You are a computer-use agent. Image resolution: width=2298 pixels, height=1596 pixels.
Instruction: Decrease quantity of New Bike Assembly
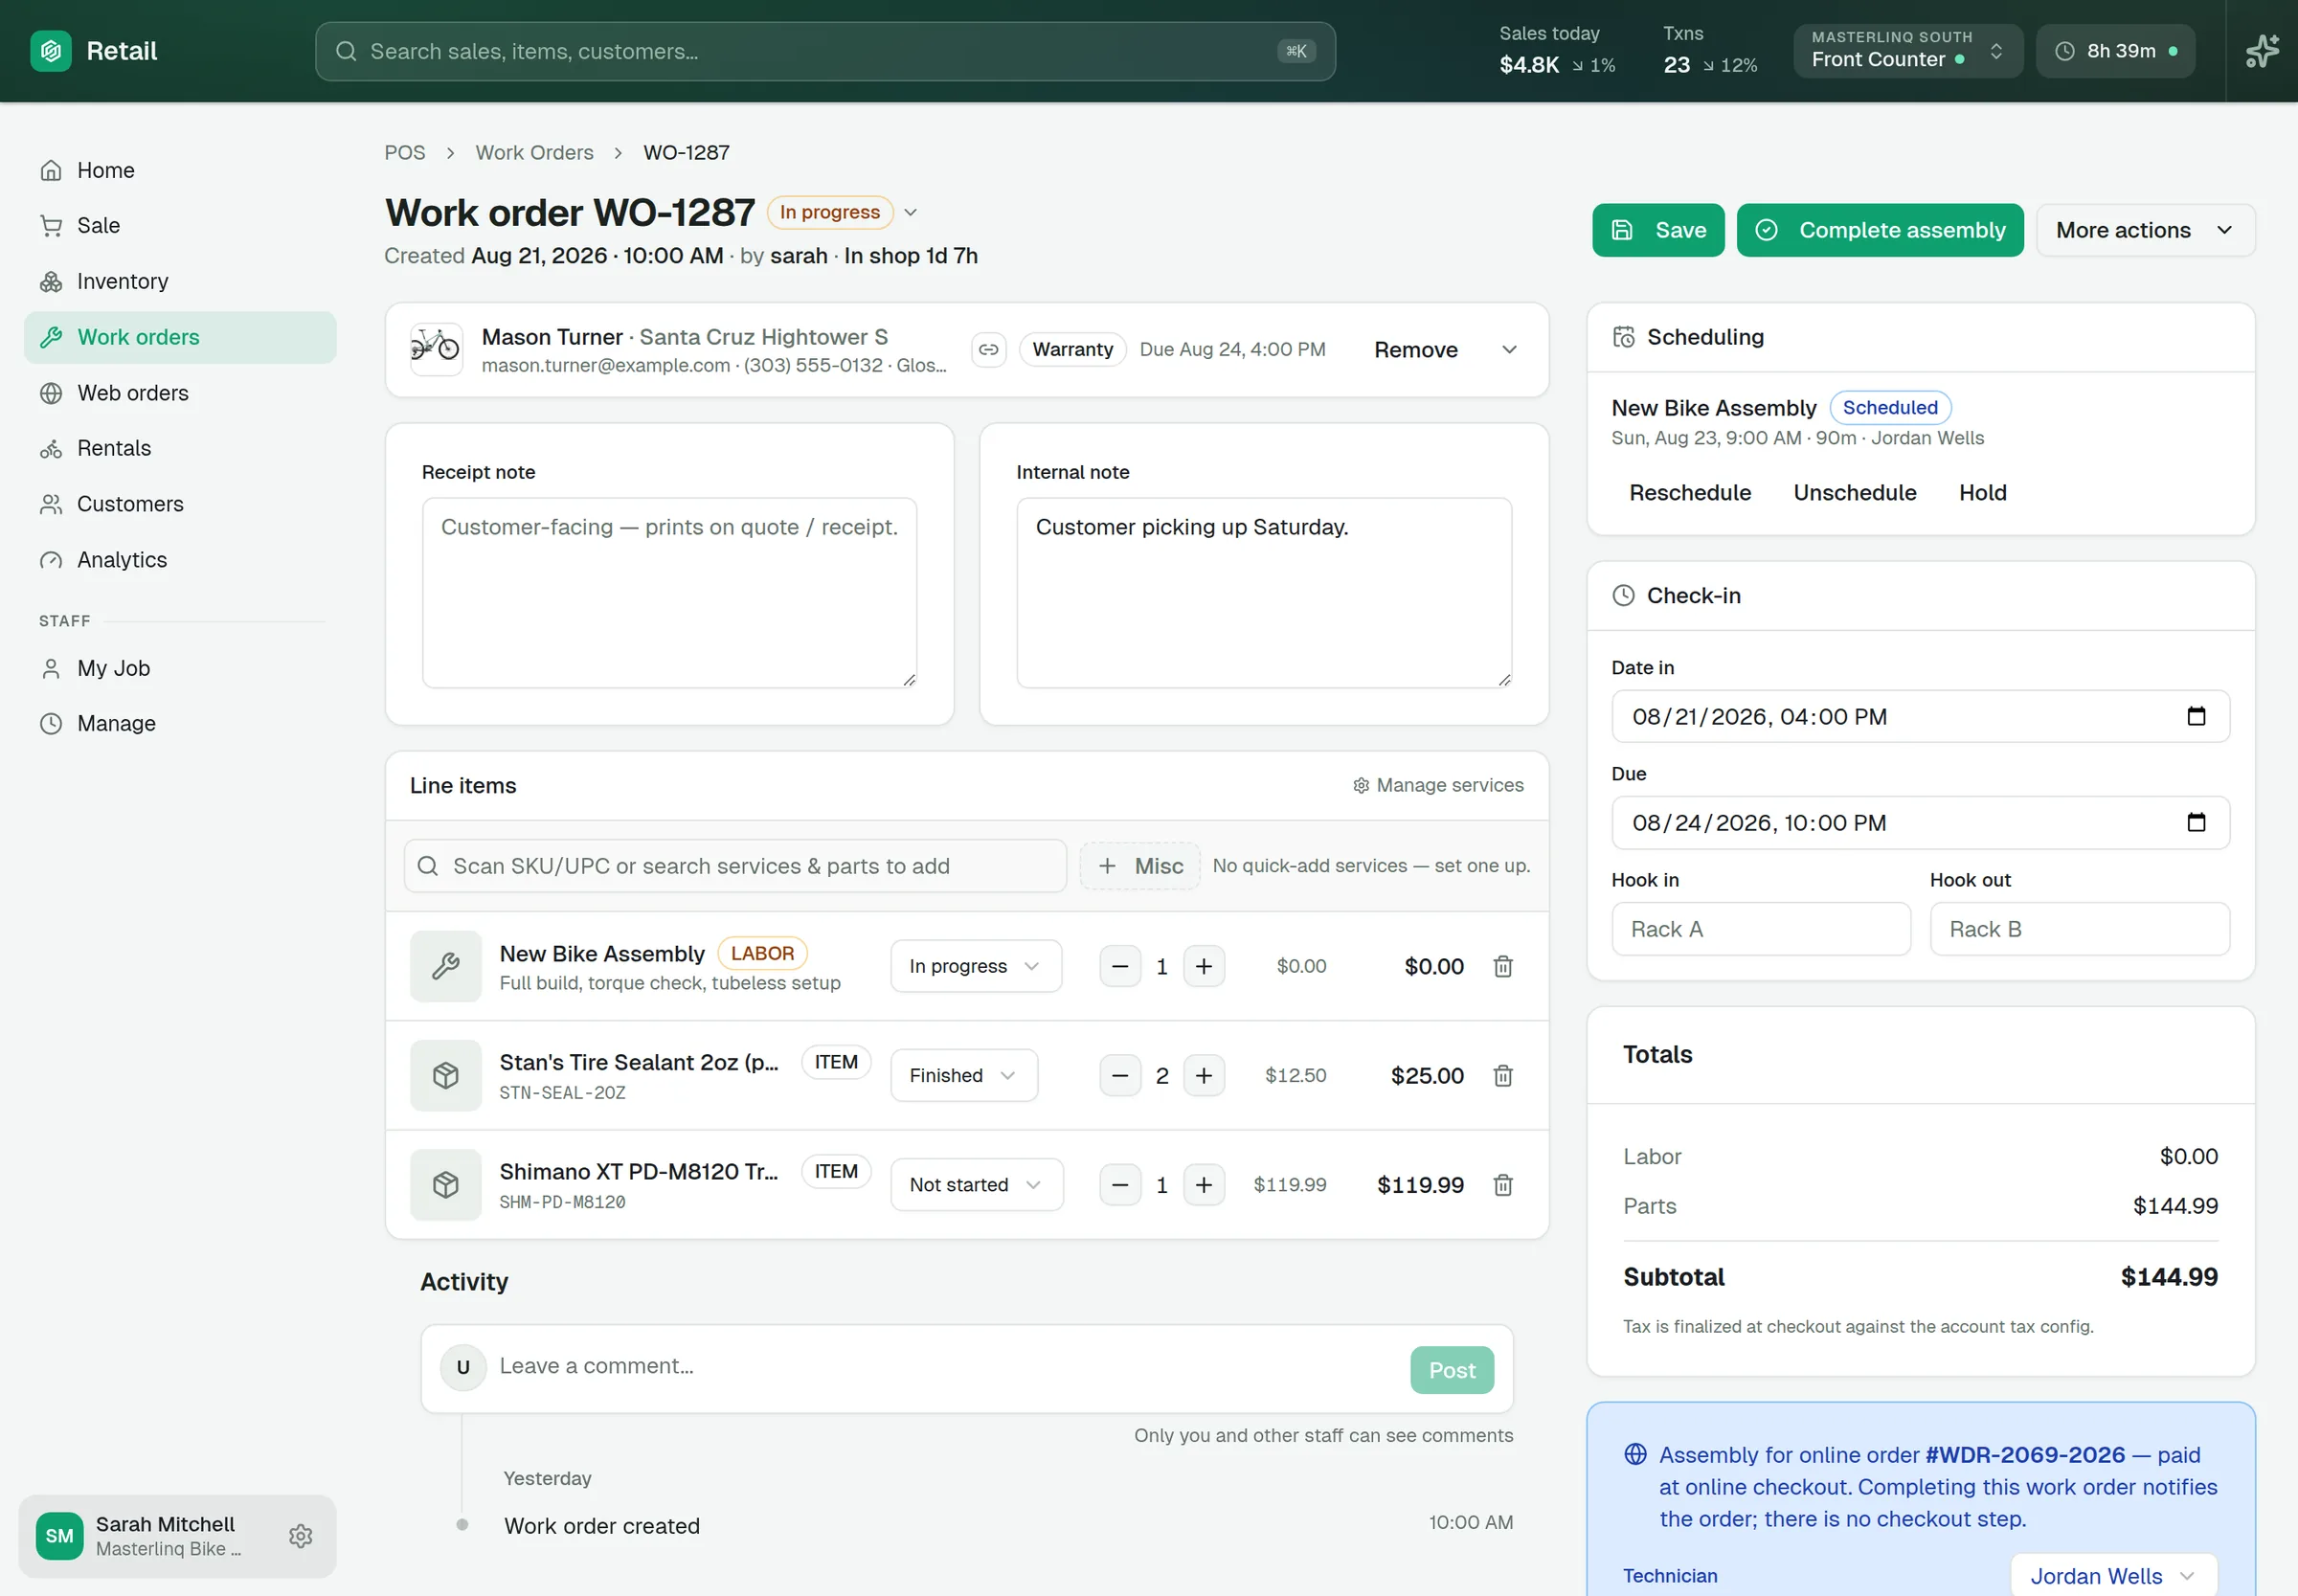(x=1120, y=966)
